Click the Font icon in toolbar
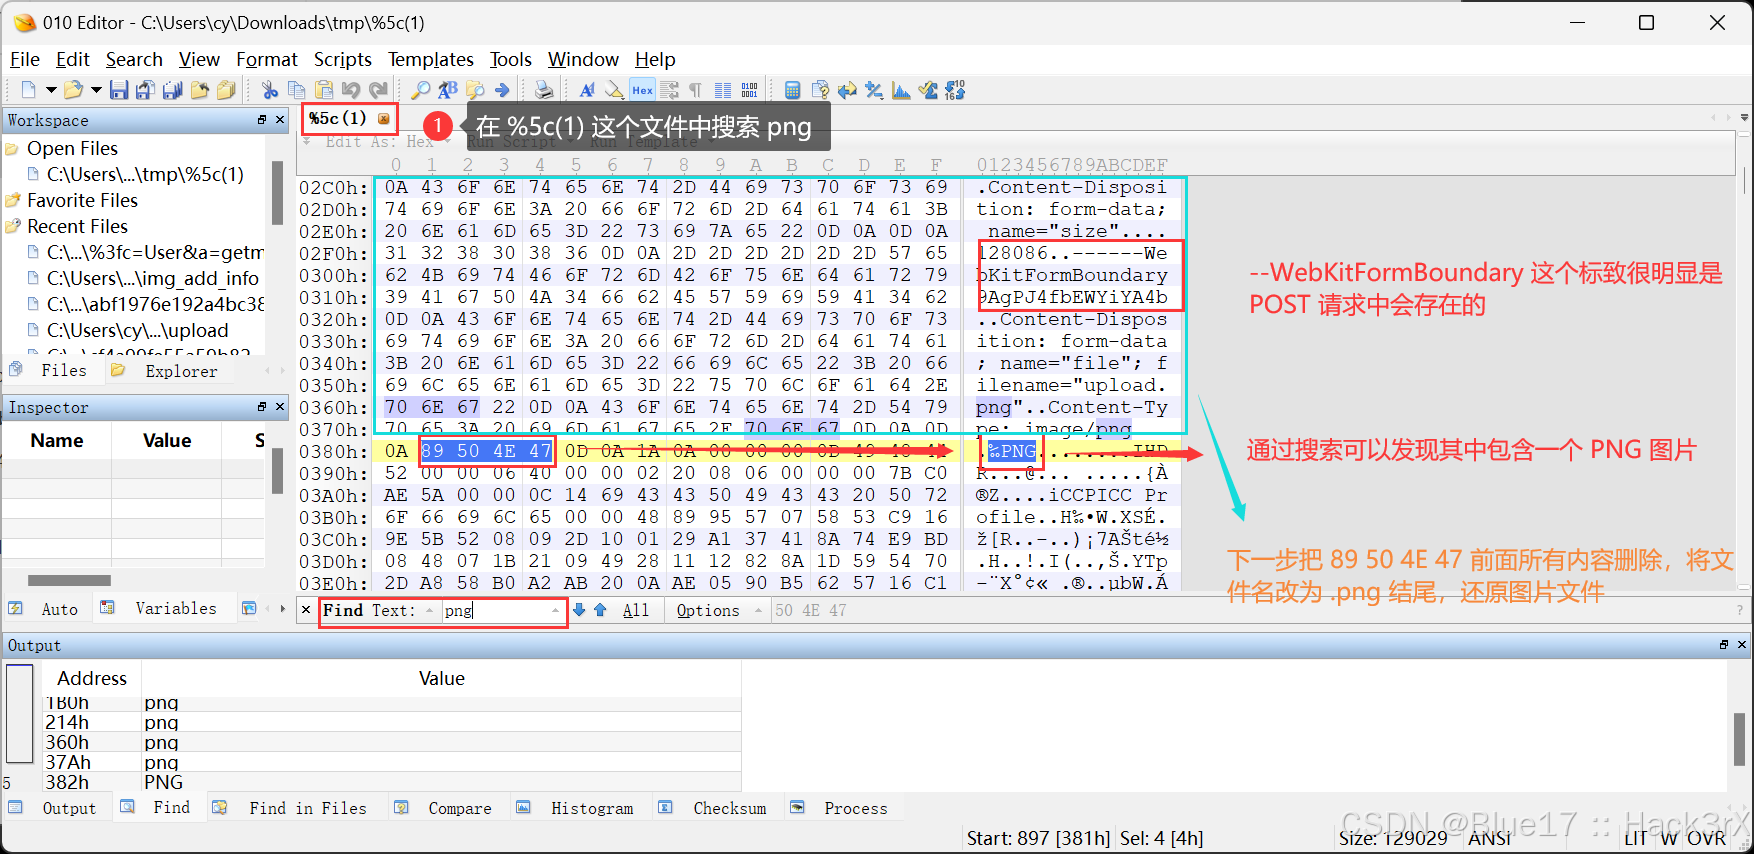The height and width of the screenshot is (854, 1754). [587, 90]
